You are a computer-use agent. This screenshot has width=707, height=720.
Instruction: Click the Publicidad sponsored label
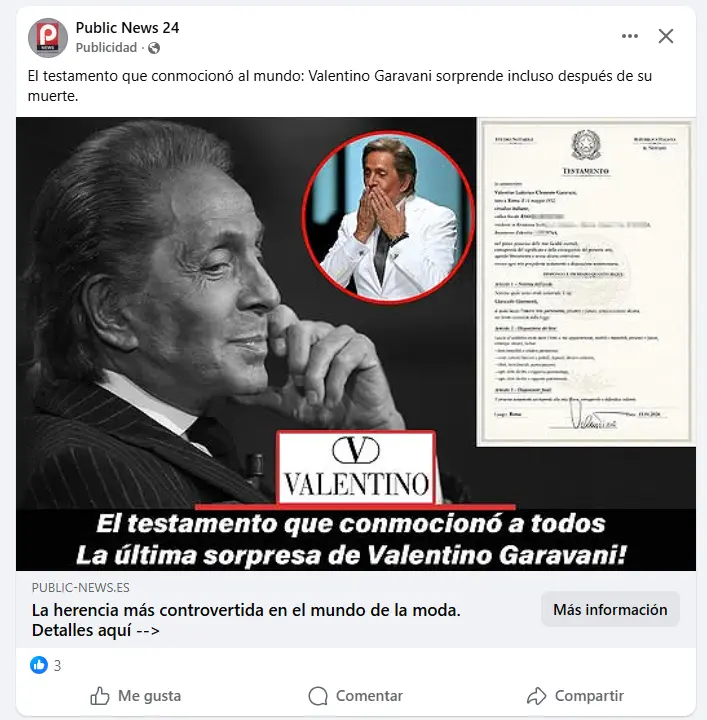106,48
